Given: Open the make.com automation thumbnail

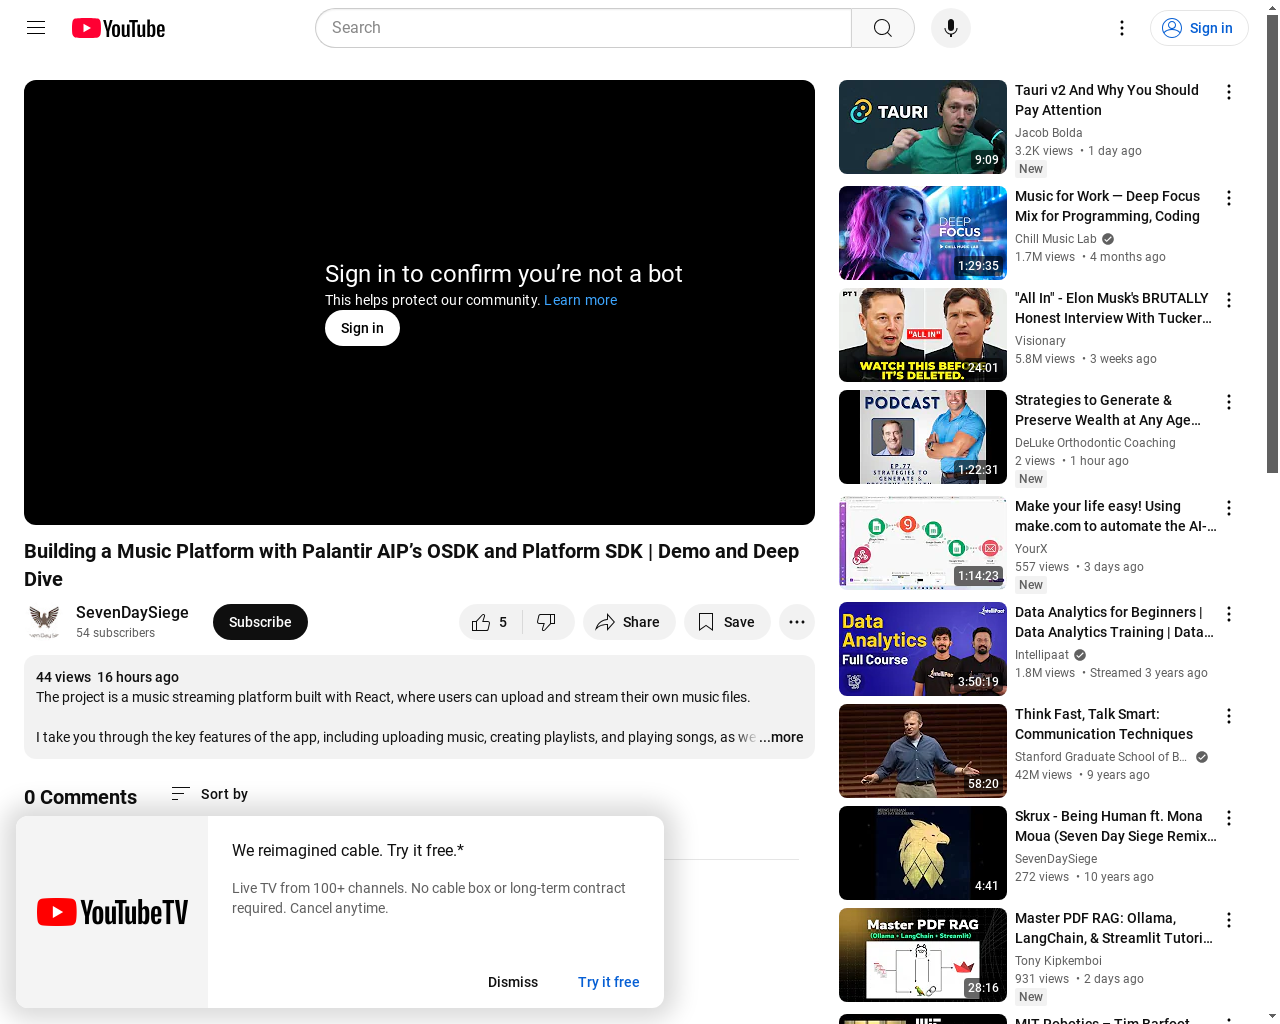Looking at the screenshot, I should pyautogui.click(x=923, y=543).
